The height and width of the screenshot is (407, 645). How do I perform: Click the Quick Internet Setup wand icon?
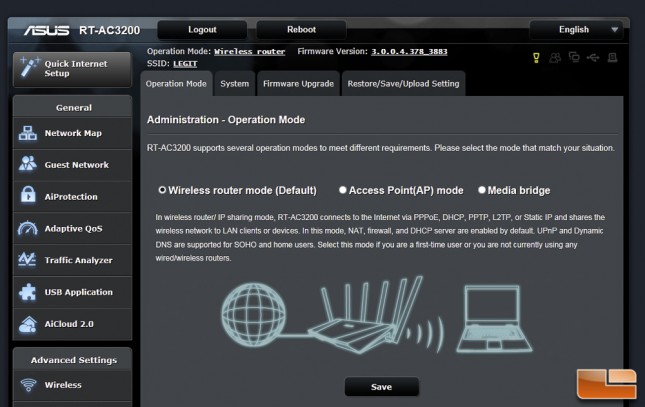coord(30,67)
